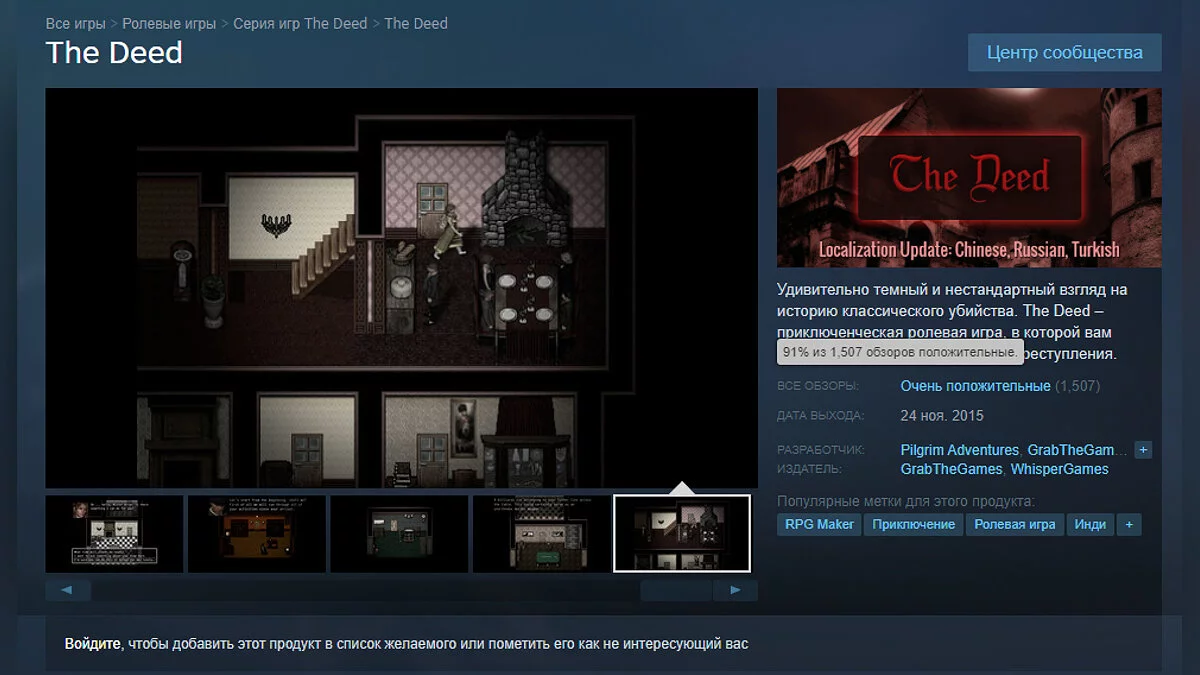This screenshot has width=1200, height=675.
Task: Open 'Серия игр The Deed' breadcrumb
Action: 300,23
